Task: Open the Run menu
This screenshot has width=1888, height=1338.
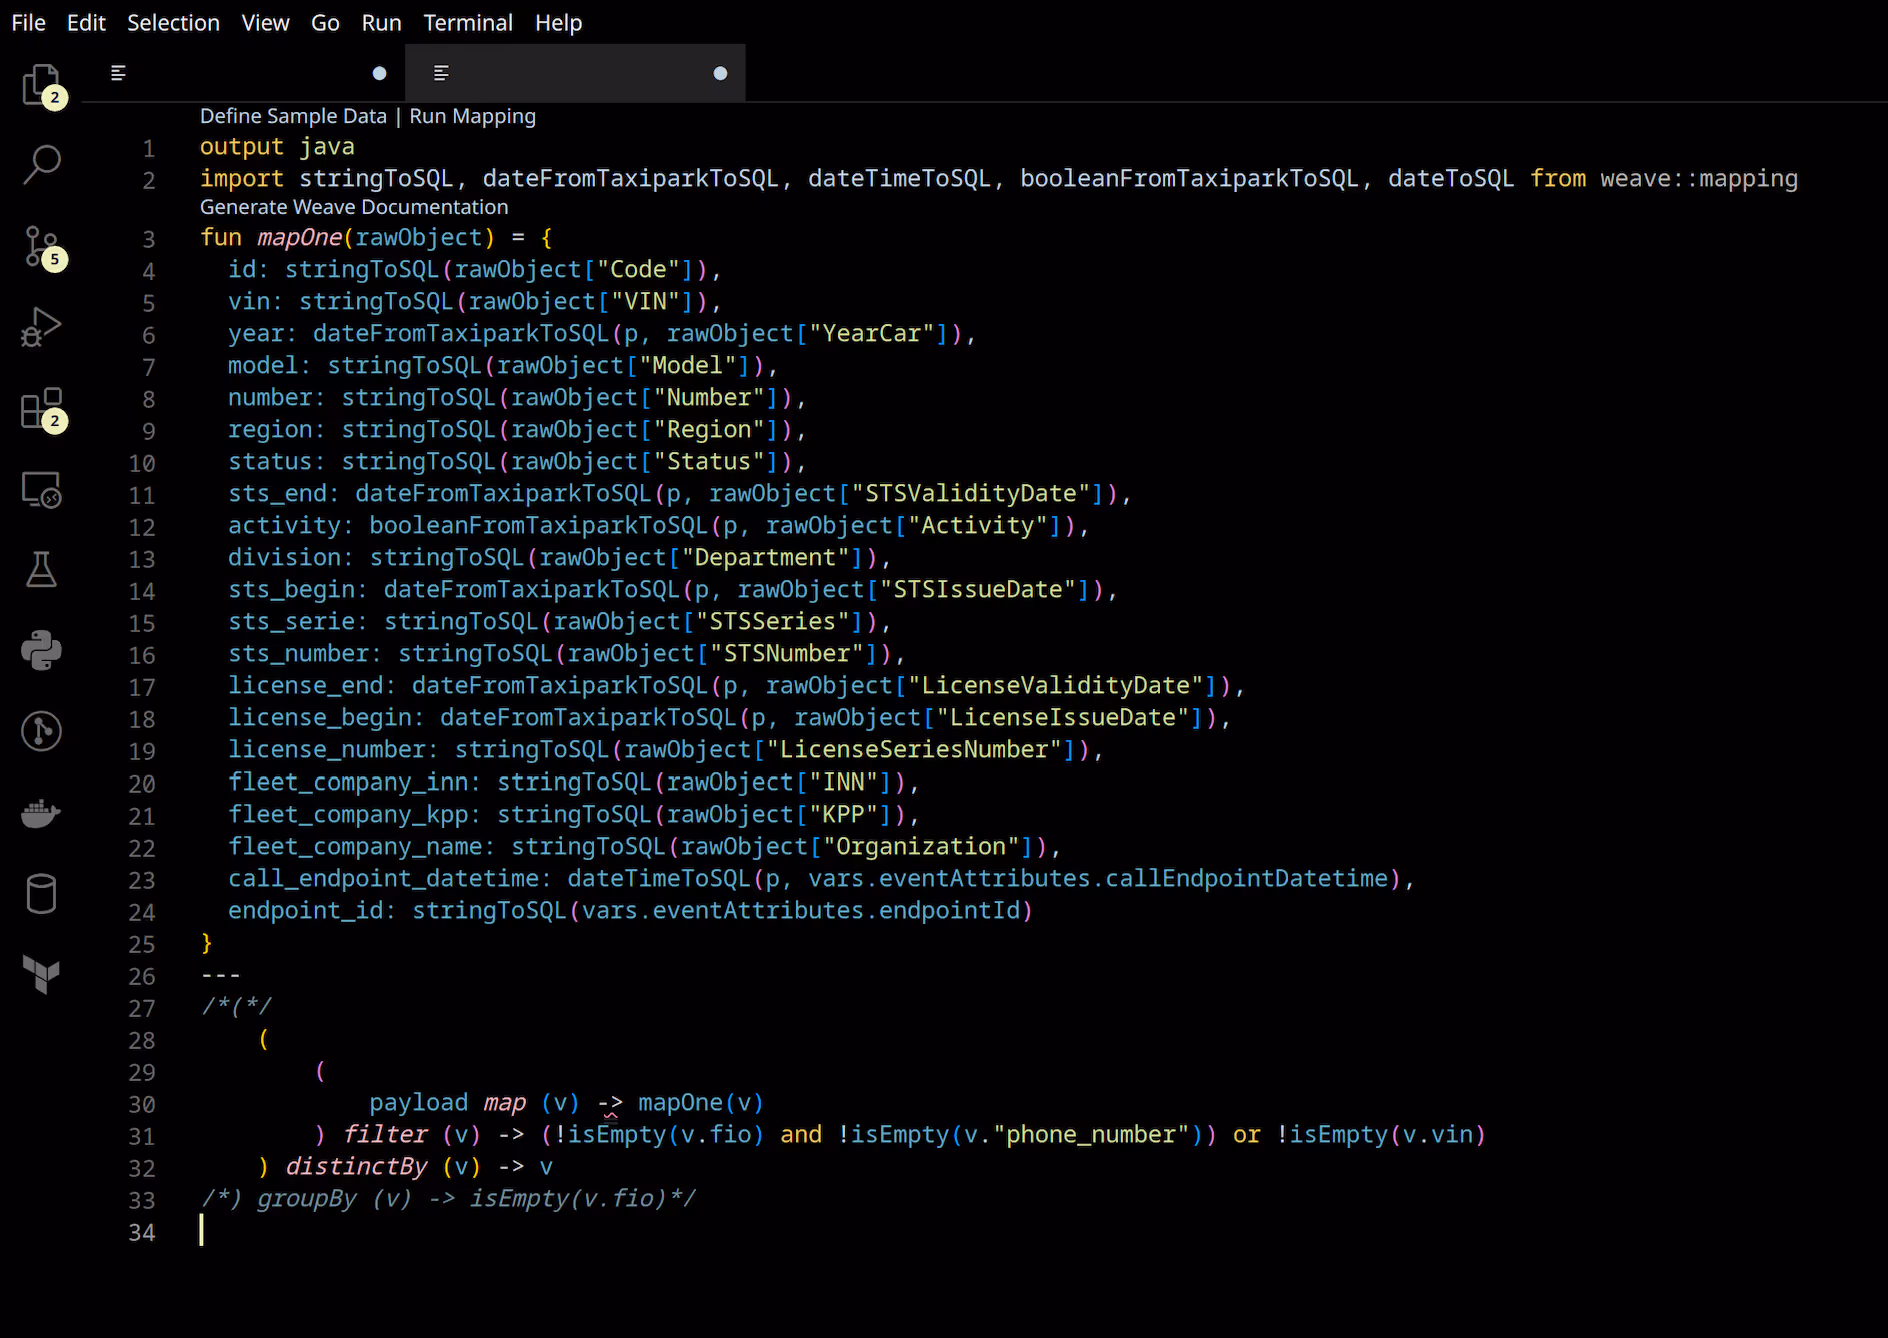Action: pyautogui.click(x=381, y=22)
